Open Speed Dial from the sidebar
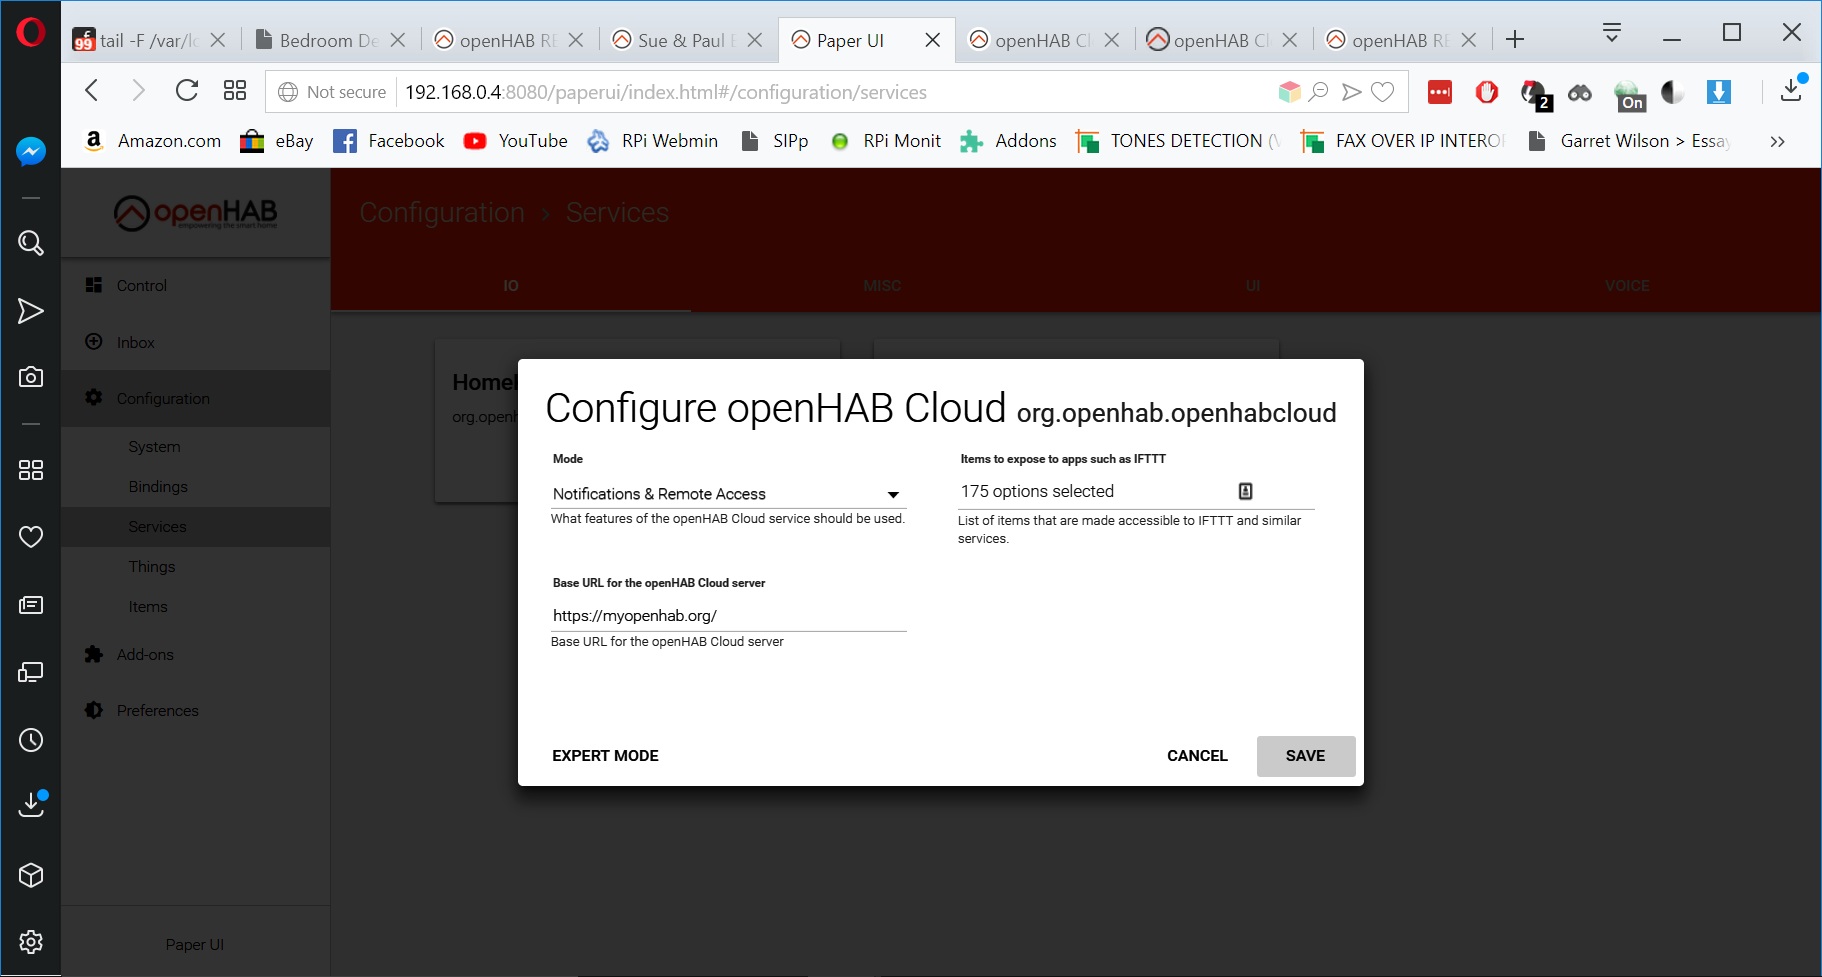This screenshot has height=977, width=1822. pyautogui.click(x=31, y=470)
